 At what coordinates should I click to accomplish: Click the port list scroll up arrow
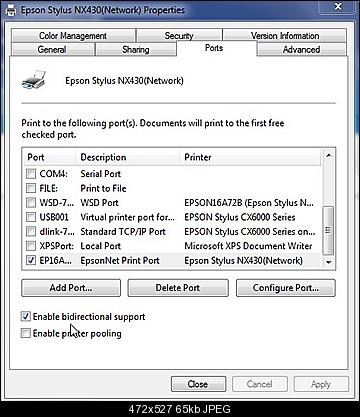(x=329, y=156)
